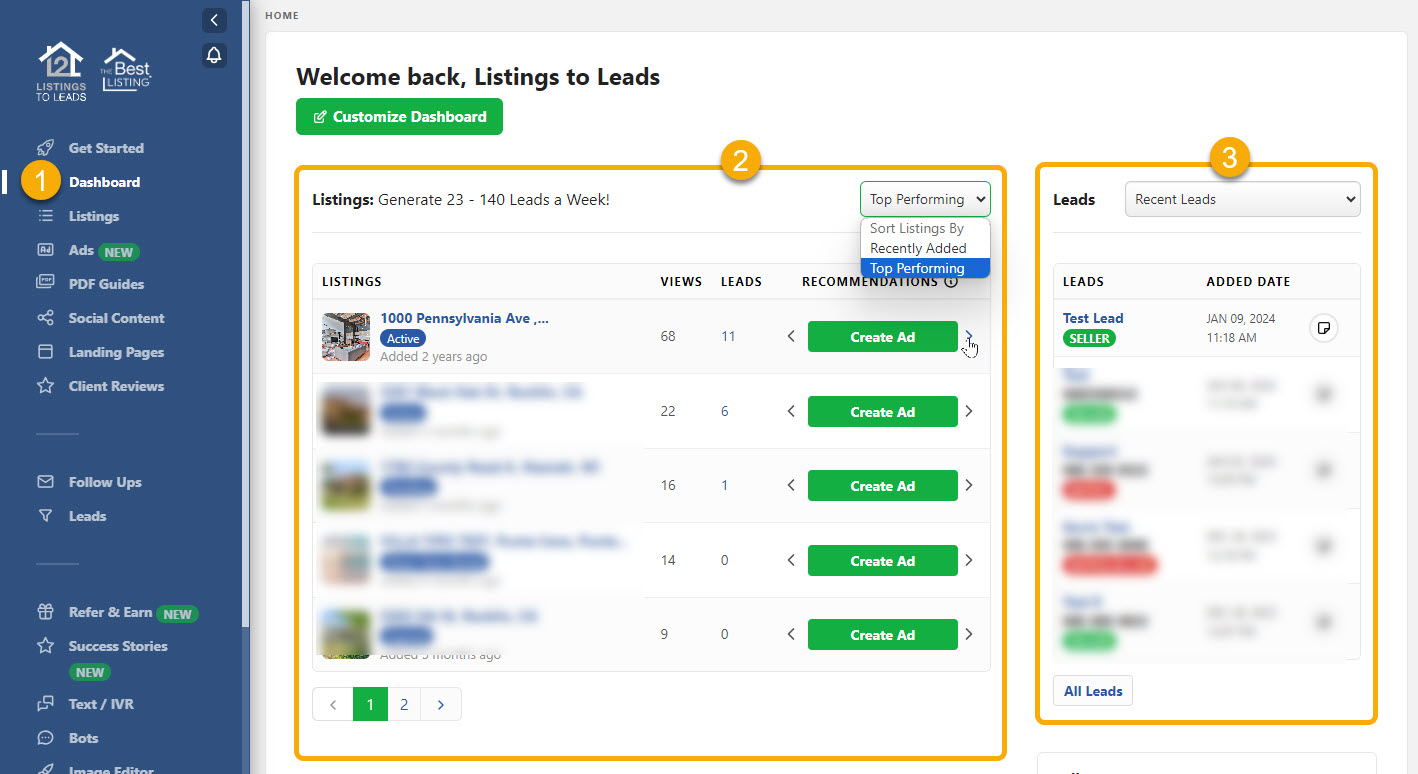Click the All Leads button
The image size is (1418, 774).
1092,691
